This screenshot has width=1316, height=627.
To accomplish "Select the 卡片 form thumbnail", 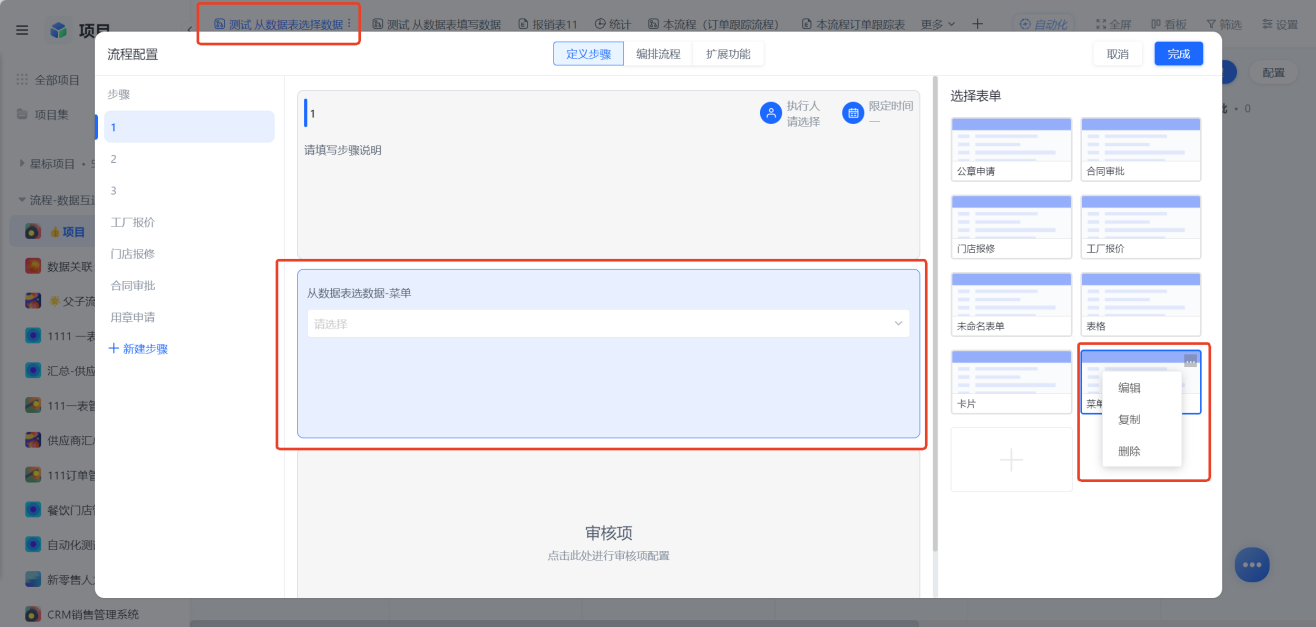I will [x=1011, y=382].
